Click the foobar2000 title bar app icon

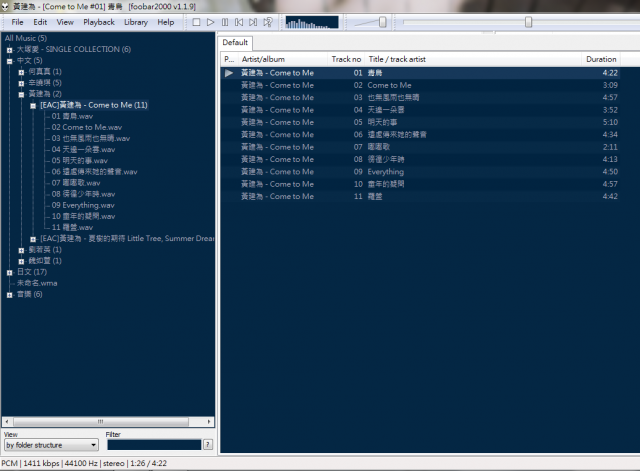click(x=5, y=7)
